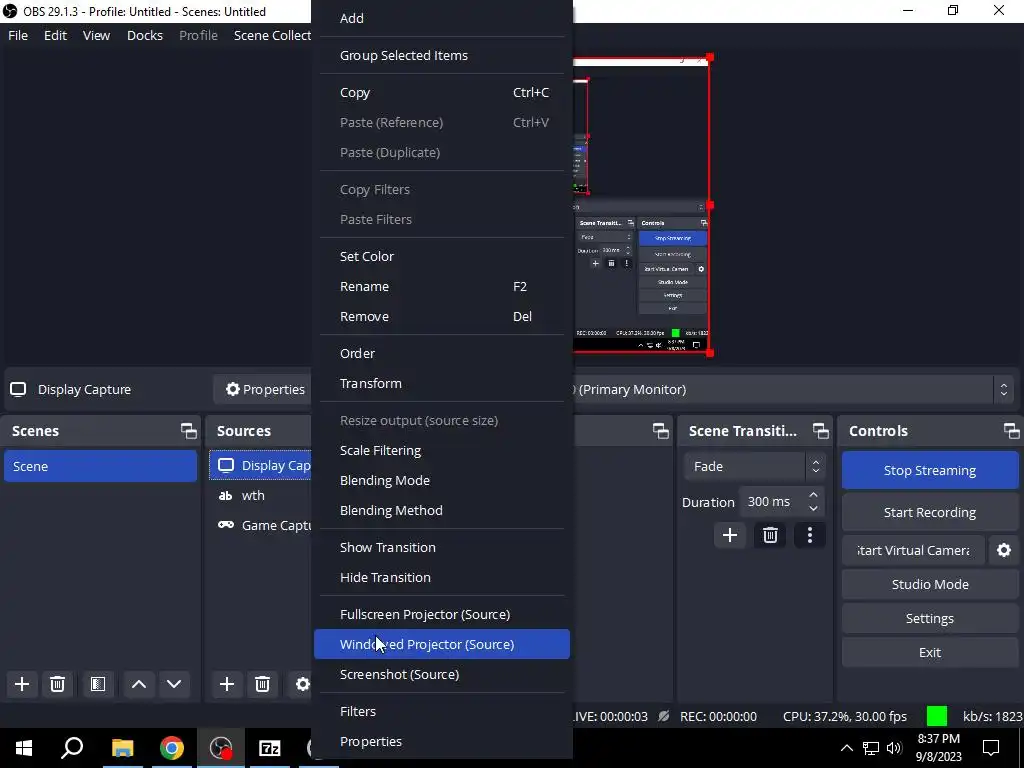The height and width of the screenshot is (768, 1024).
Task: Add a new scene with plus icon
Action: pyautogui.click(x=22, y=684)
